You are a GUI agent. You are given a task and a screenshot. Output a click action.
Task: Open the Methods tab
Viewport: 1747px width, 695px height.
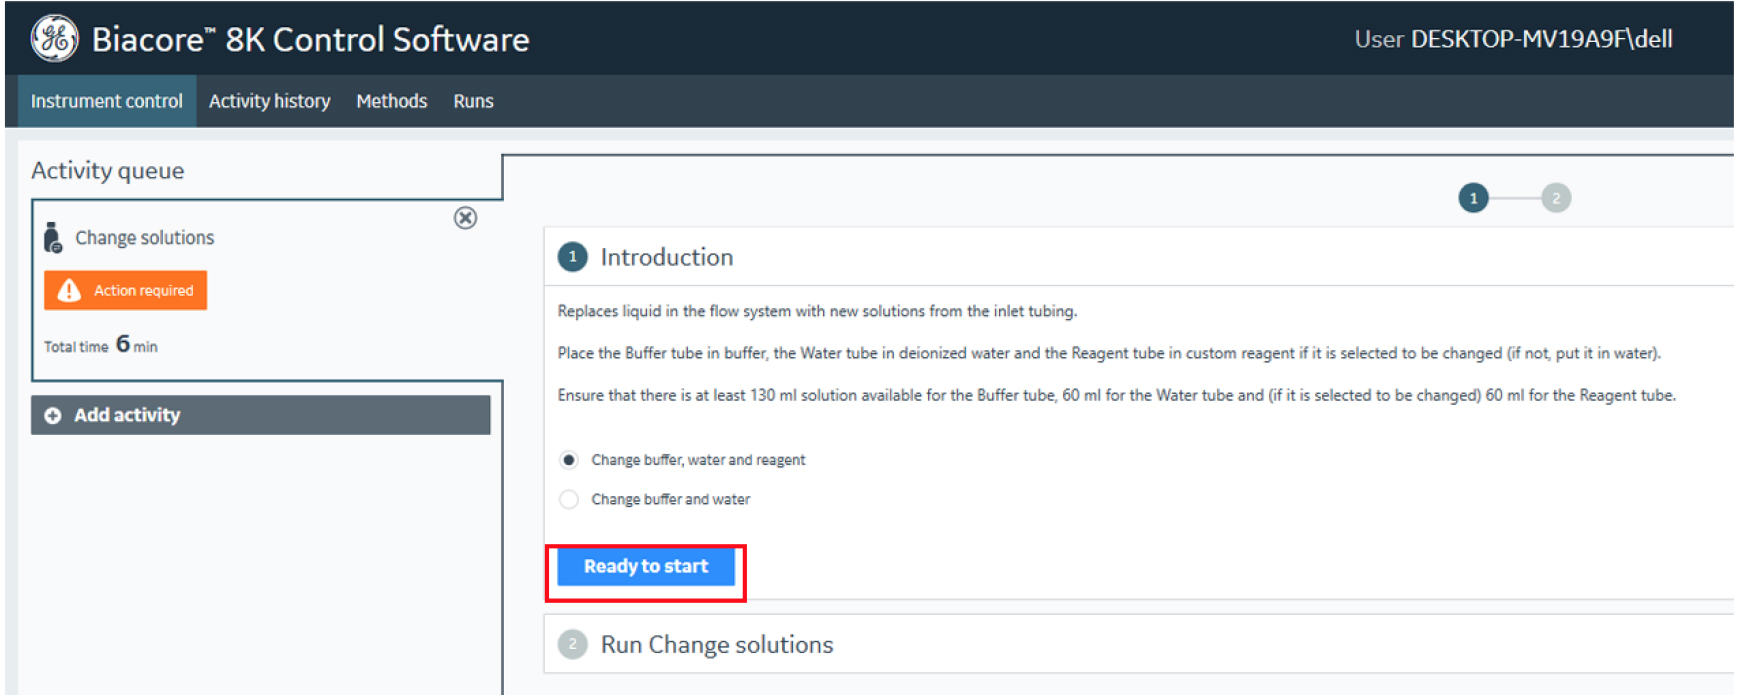(391, 101)
